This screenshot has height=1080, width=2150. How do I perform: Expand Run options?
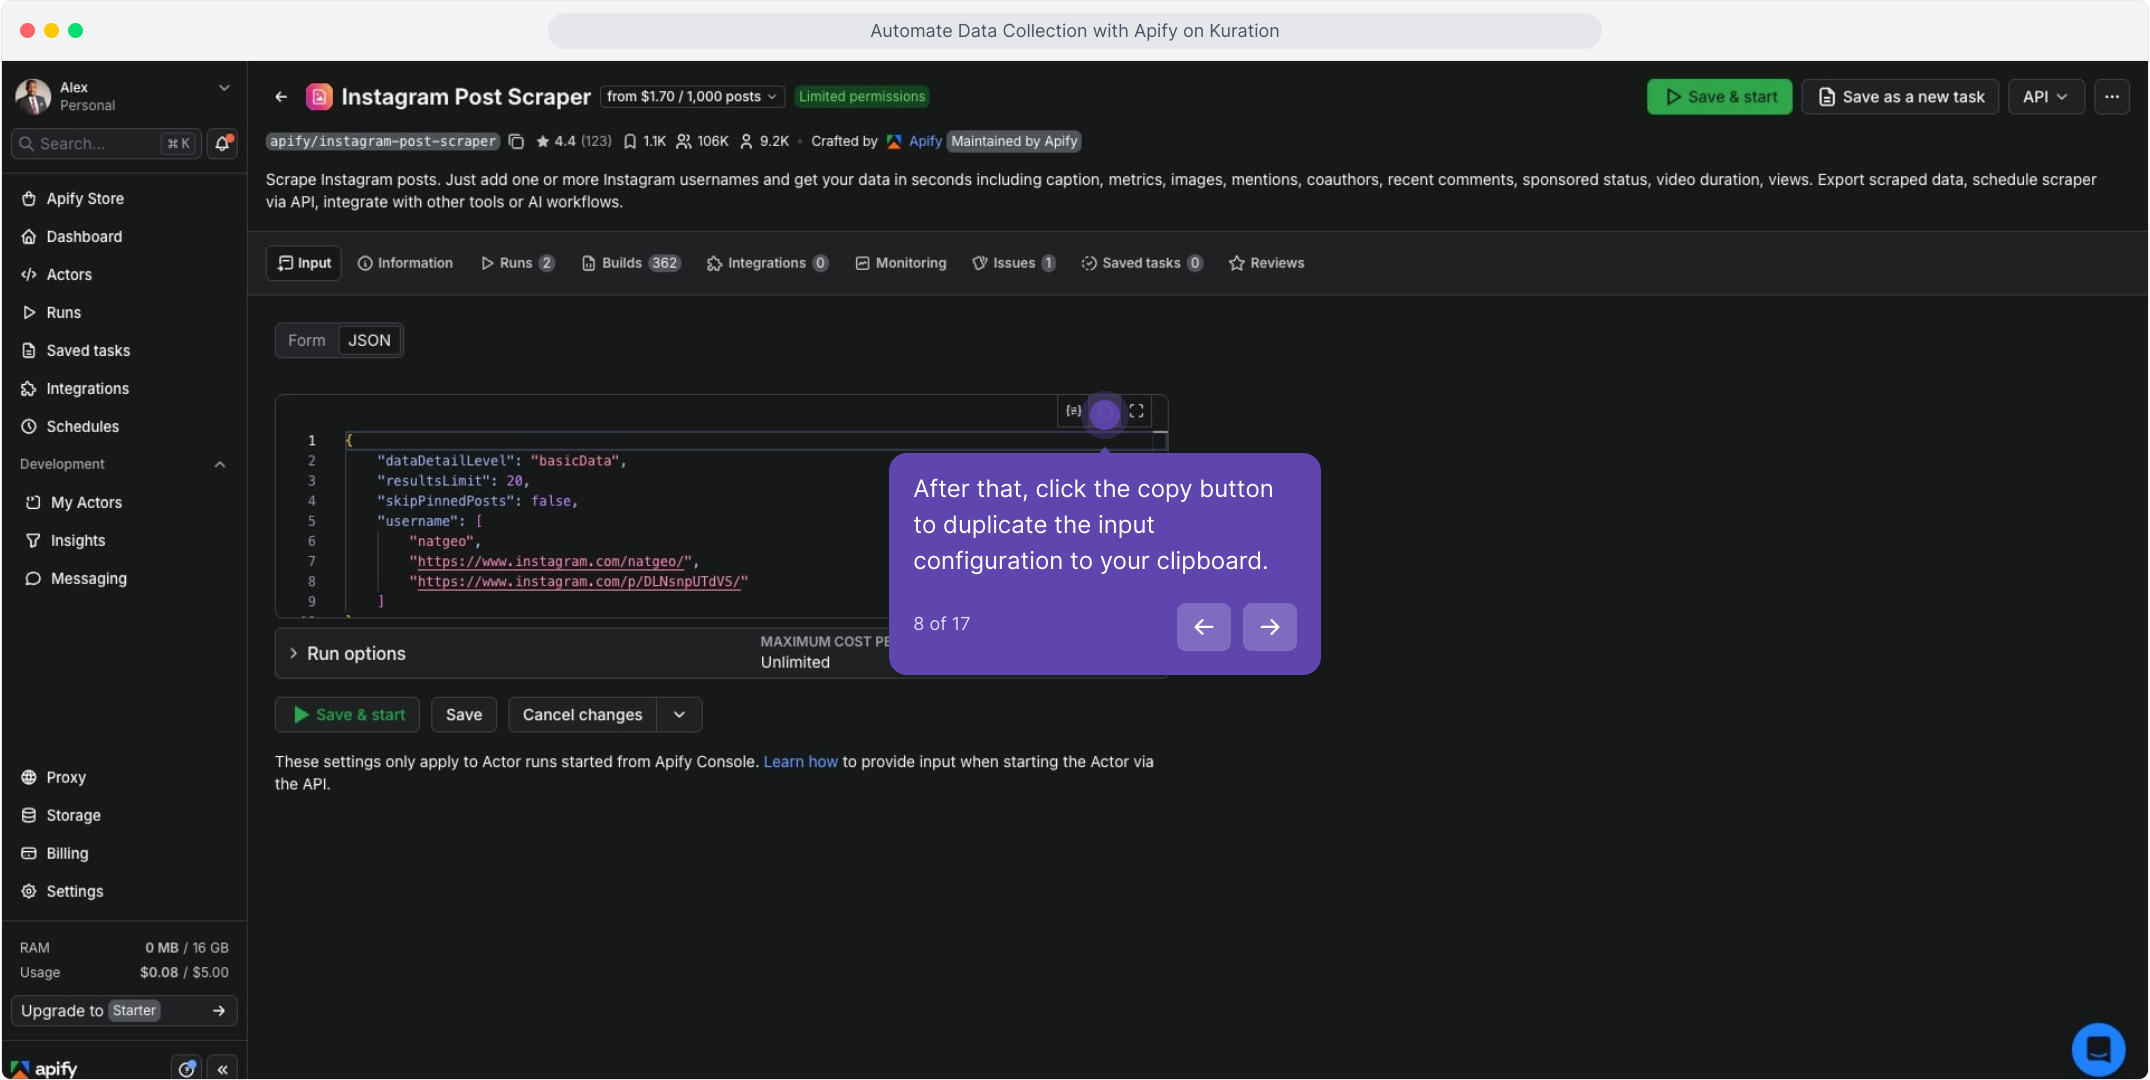(x=347, y=654)
